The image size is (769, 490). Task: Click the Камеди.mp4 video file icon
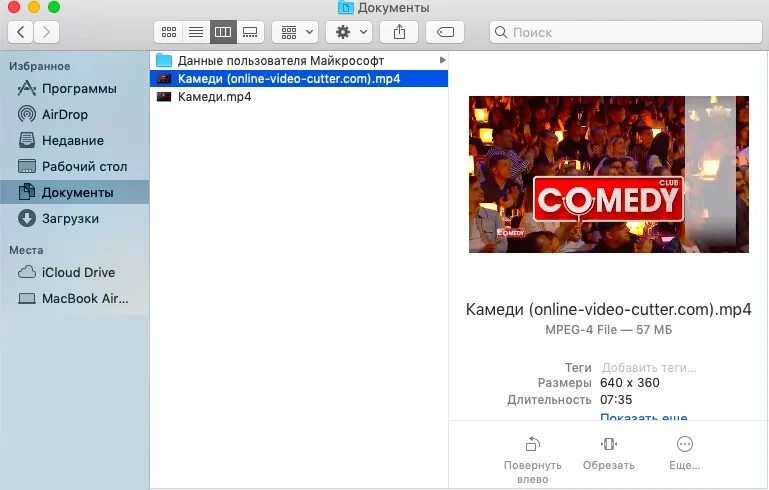tap(164, 97)
